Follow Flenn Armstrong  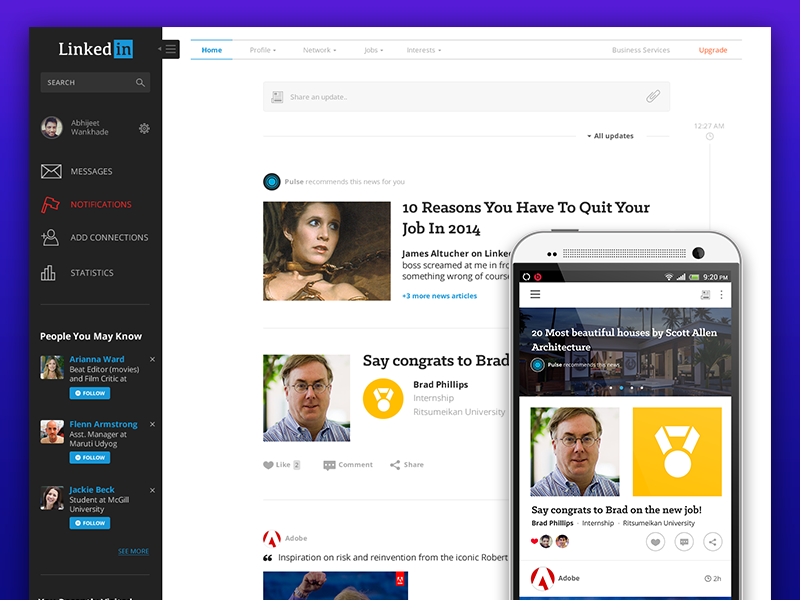click(x=90, y=458)
